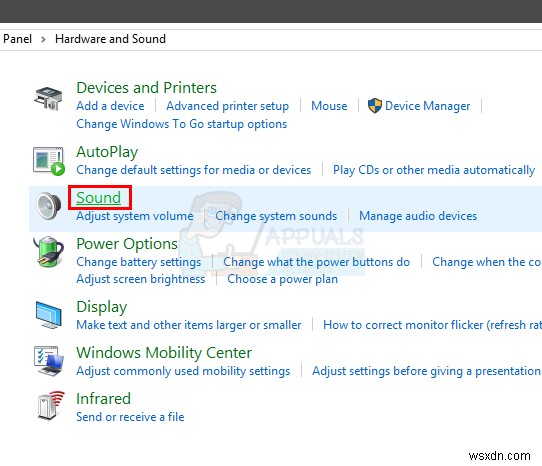Open the Sound heading link
This screenshot has width=542, height=466.
pos(99,198)
